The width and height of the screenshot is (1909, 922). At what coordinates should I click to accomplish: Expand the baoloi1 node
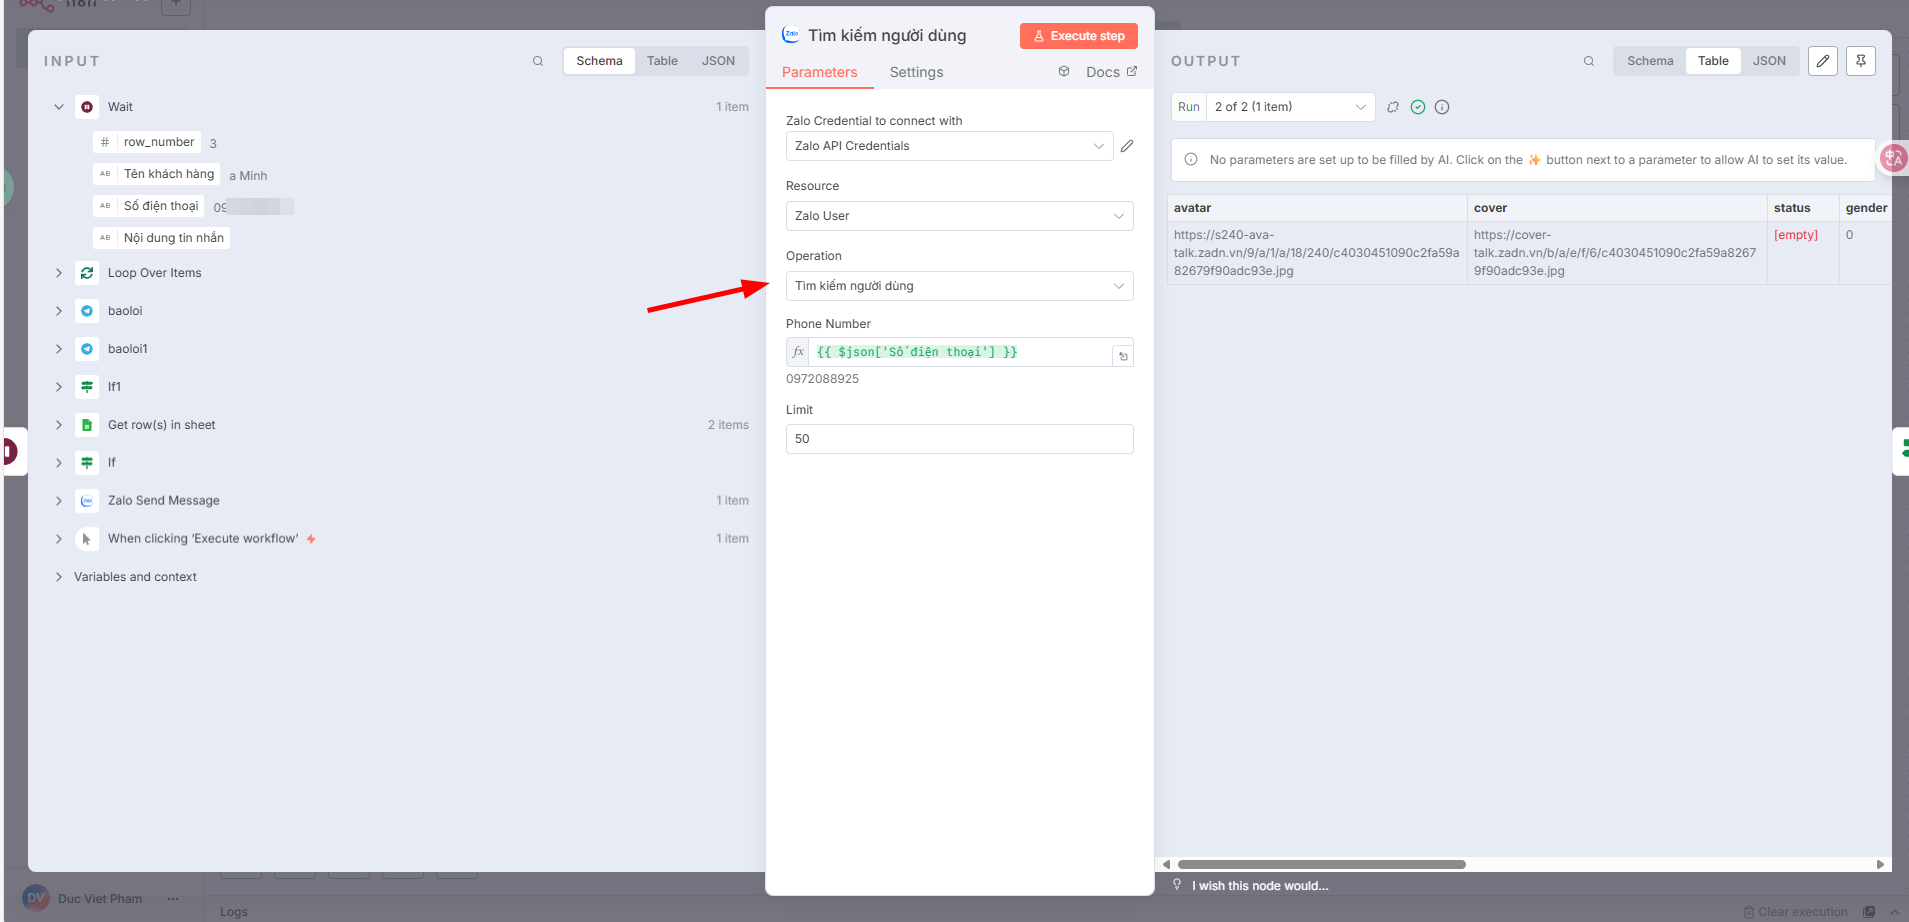[x=59, y=349]
